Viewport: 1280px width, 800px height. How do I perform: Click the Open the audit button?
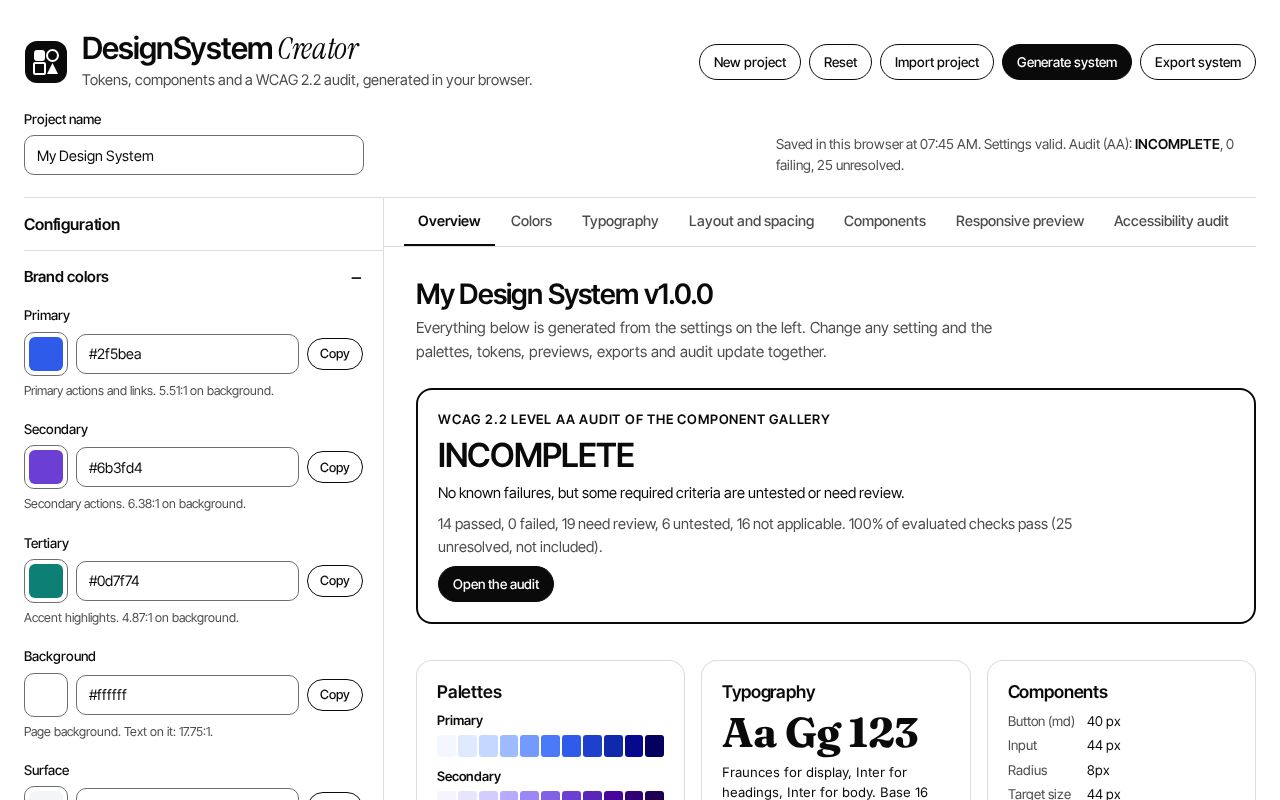click(x=496, y=584)
